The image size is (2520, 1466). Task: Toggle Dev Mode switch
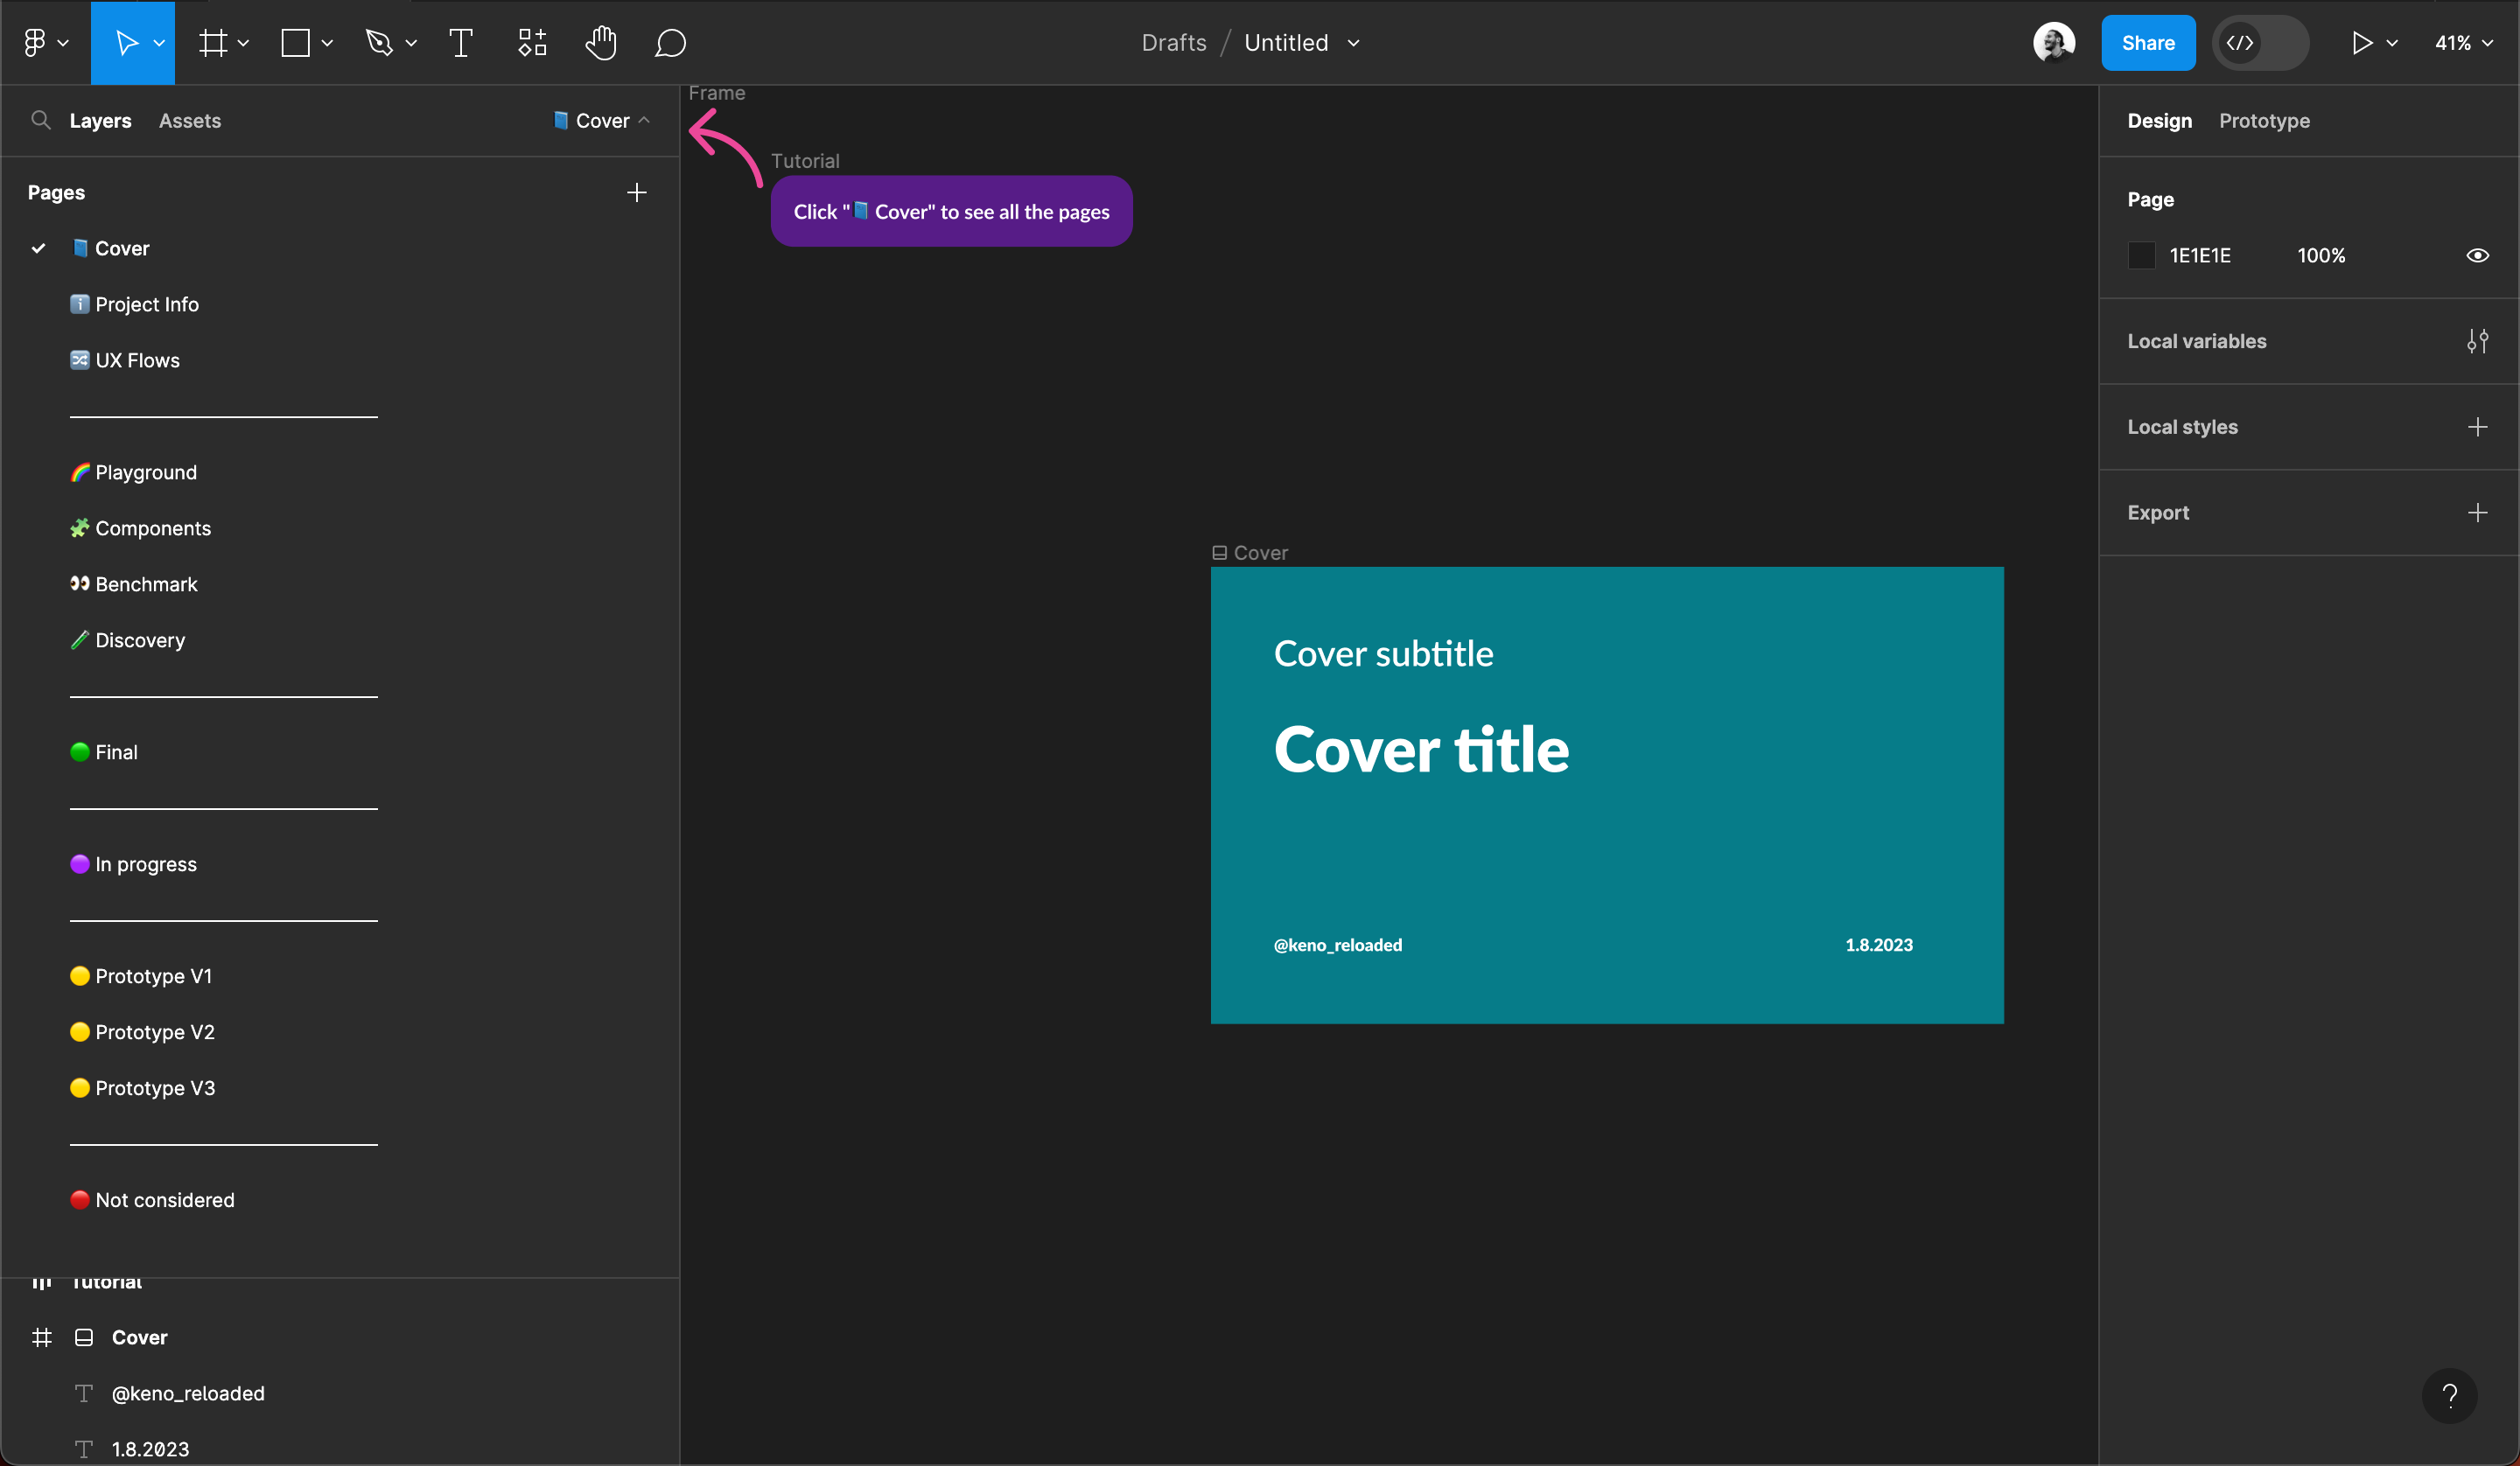pyautogui.click(x=2261, y=42)
